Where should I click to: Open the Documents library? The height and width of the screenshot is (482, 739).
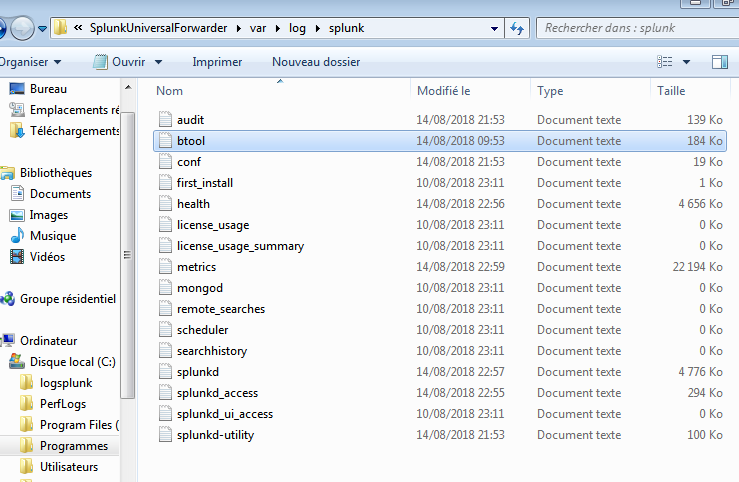click(60, 194)
